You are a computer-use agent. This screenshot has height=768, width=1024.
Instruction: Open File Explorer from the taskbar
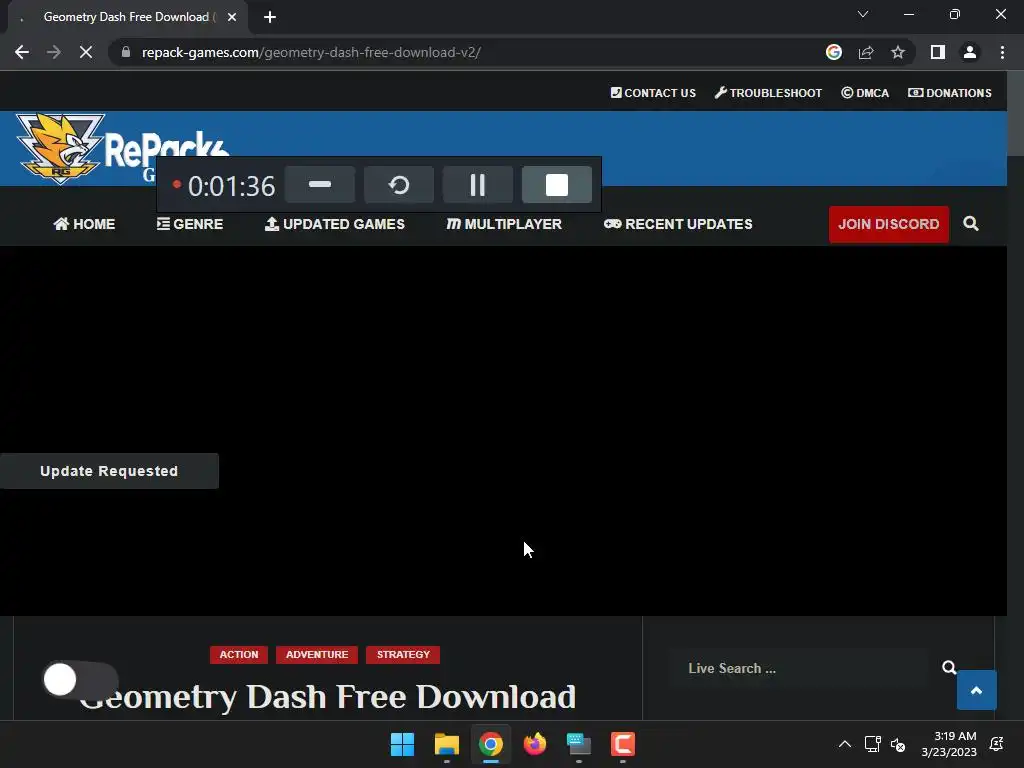[447, 744]
